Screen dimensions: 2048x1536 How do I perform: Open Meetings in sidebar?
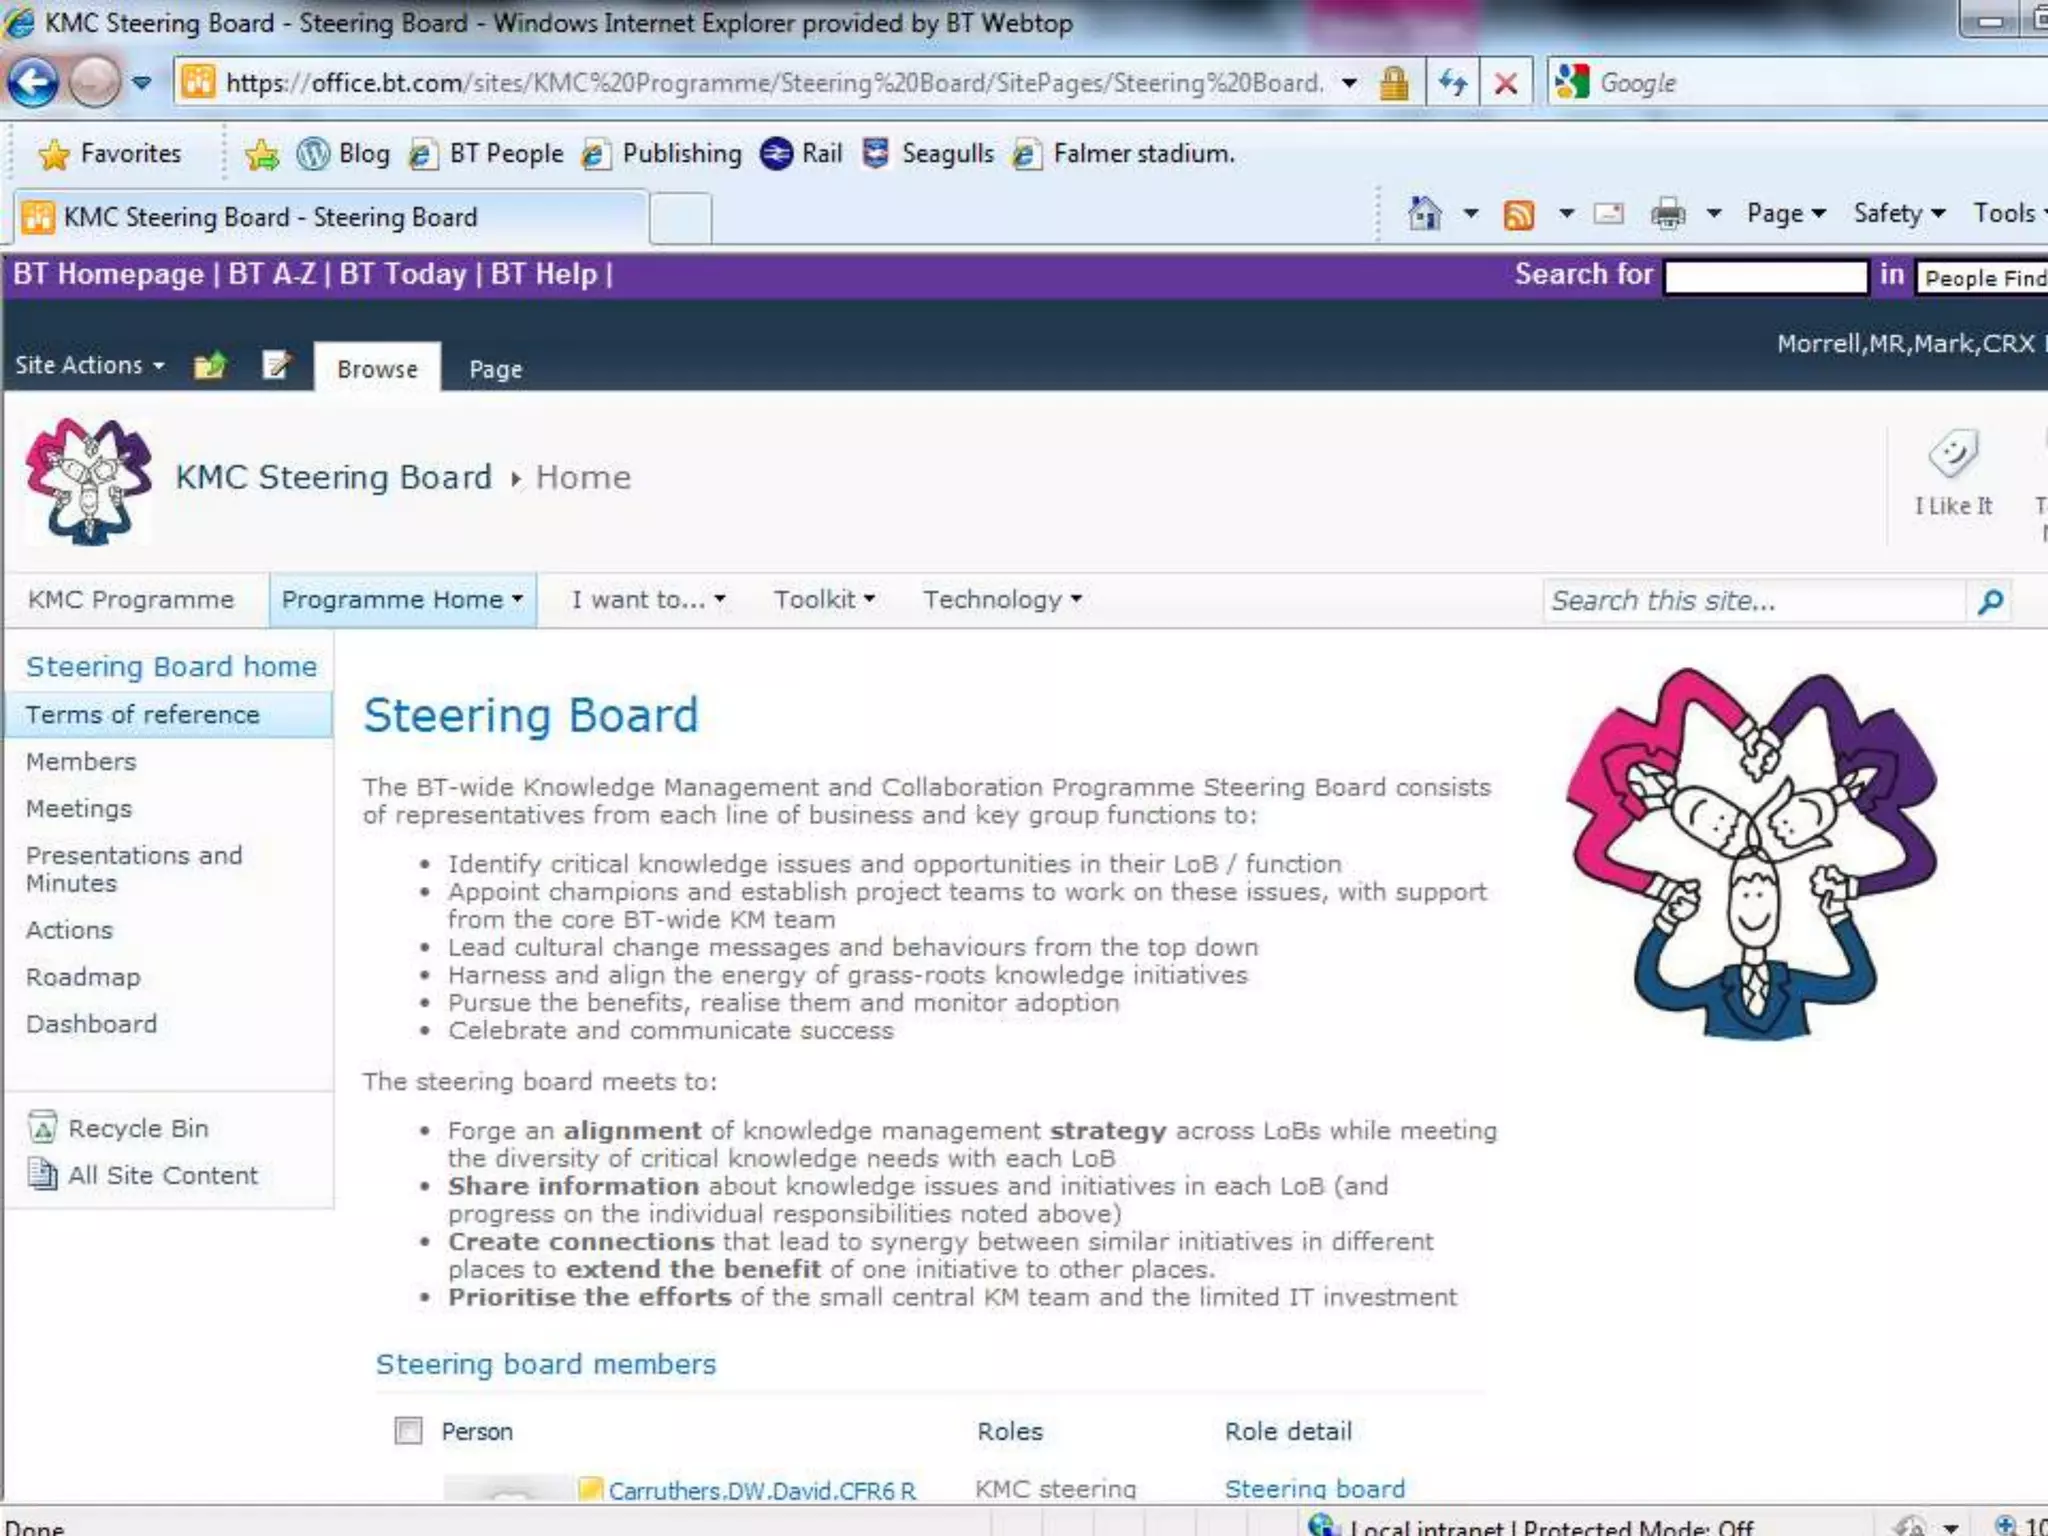(79, 808)
